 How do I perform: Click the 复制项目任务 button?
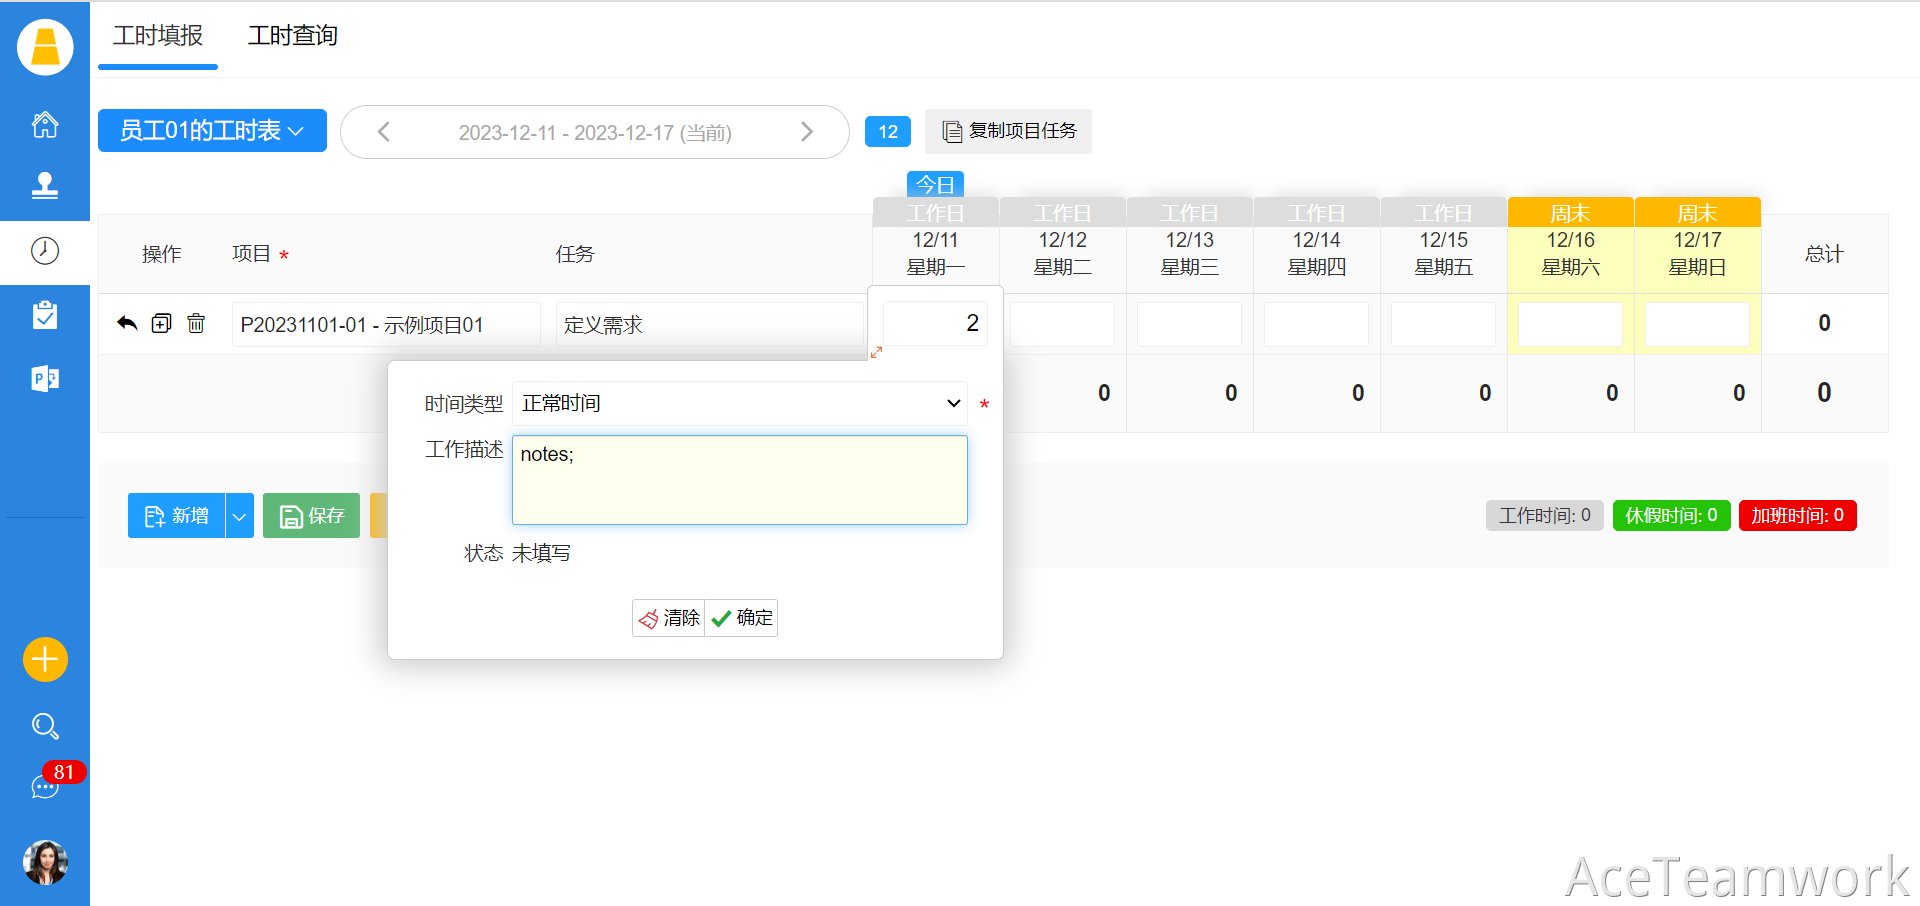click(1008, 131)
